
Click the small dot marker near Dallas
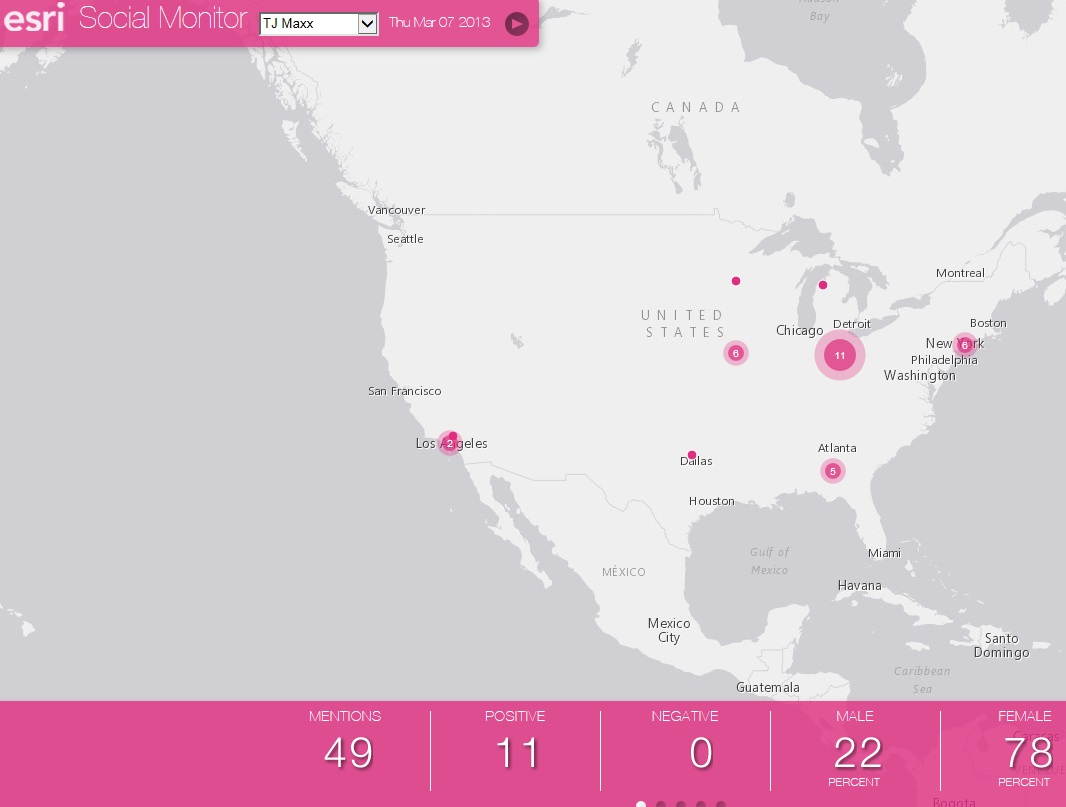[692, 454]
